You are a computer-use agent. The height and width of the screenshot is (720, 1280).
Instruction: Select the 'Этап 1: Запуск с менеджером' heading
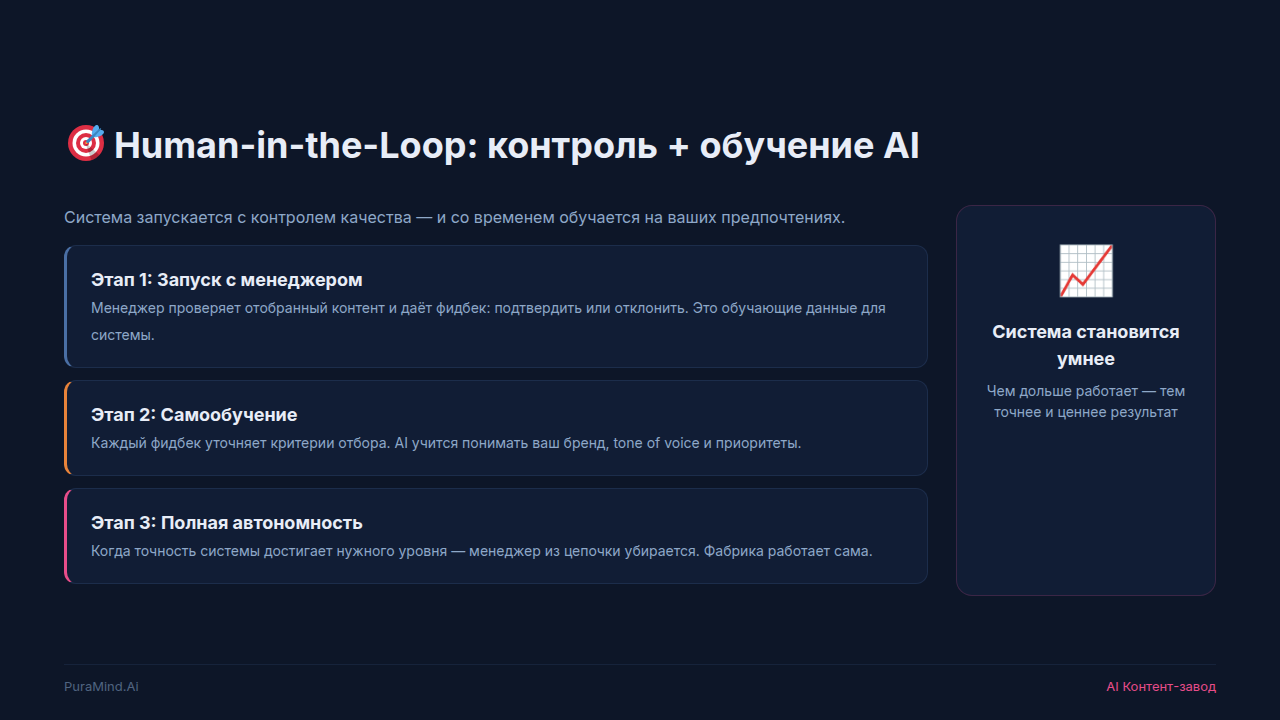[x=226, y=279]
